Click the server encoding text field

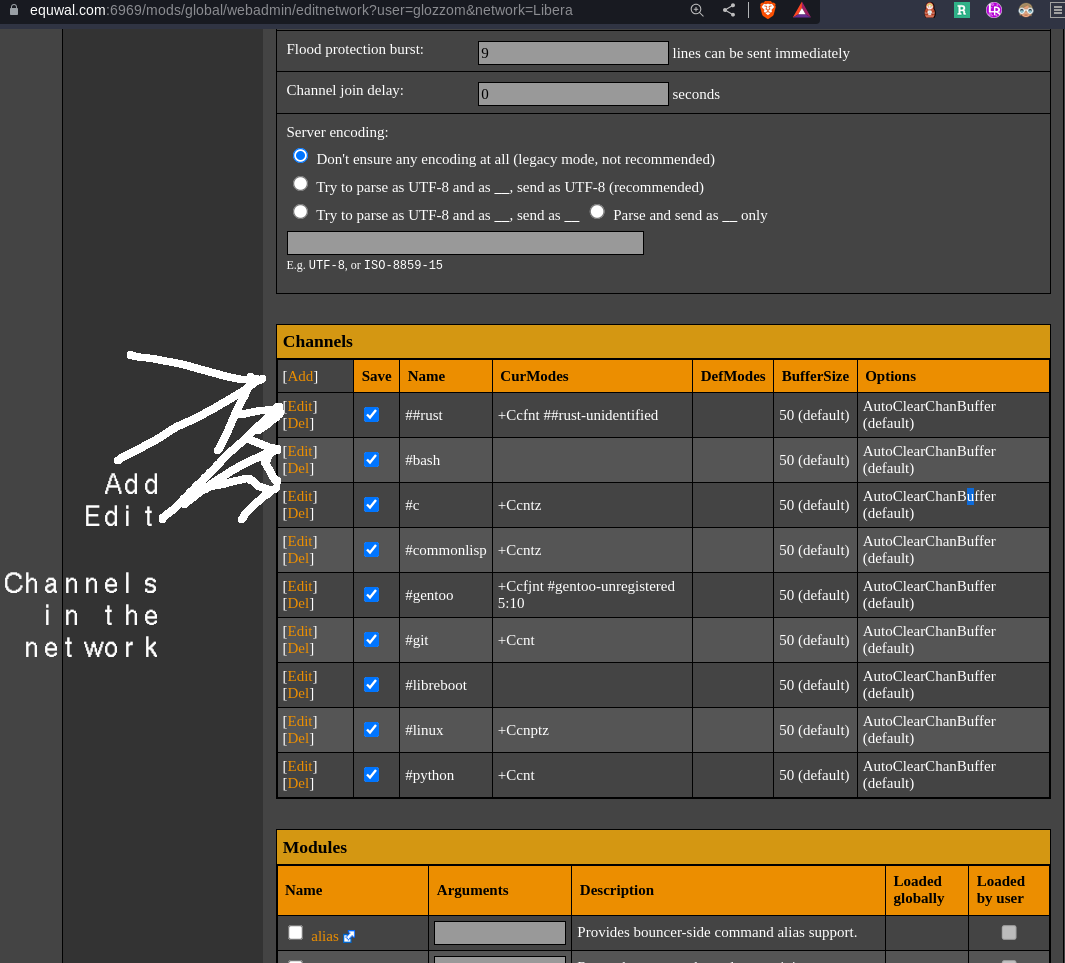click(x=465, y=243)
